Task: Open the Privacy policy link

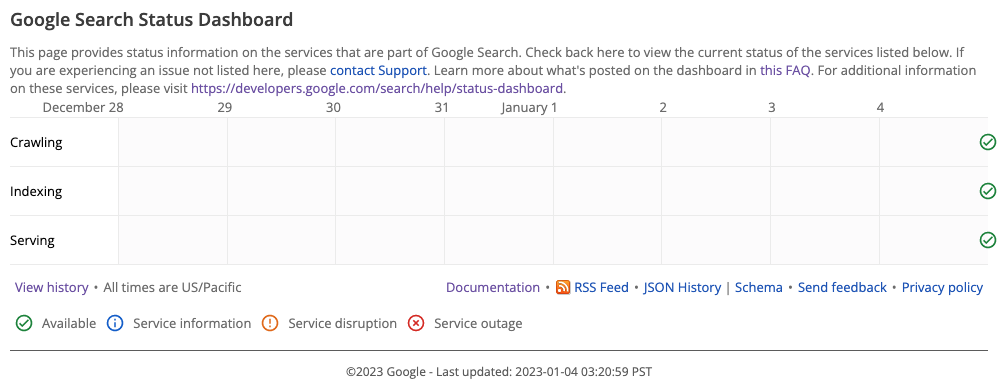Action: click(x=942, y=287)
